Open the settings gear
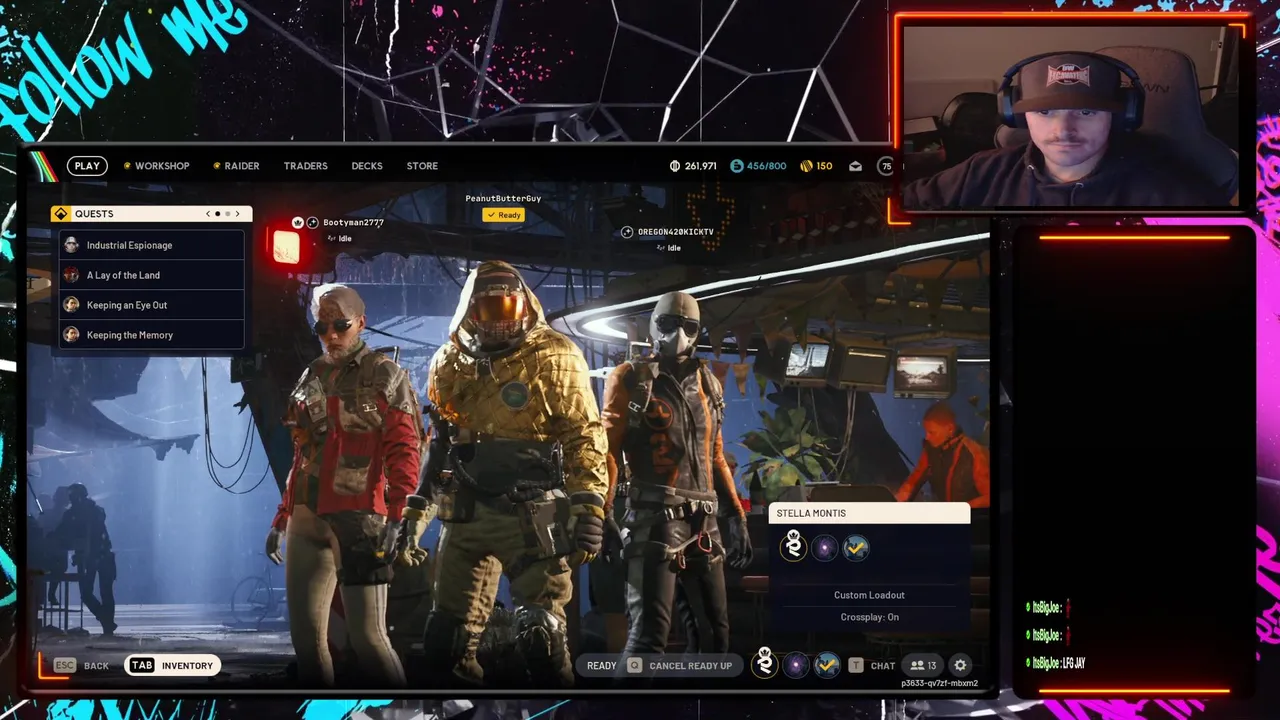The width and height of the screenshot is (1280, 720). (960, 666)
